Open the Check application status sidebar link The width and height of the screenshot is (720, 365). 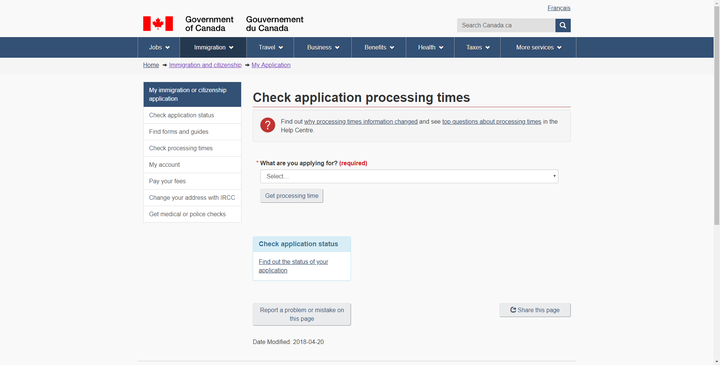tap(192, 115)
